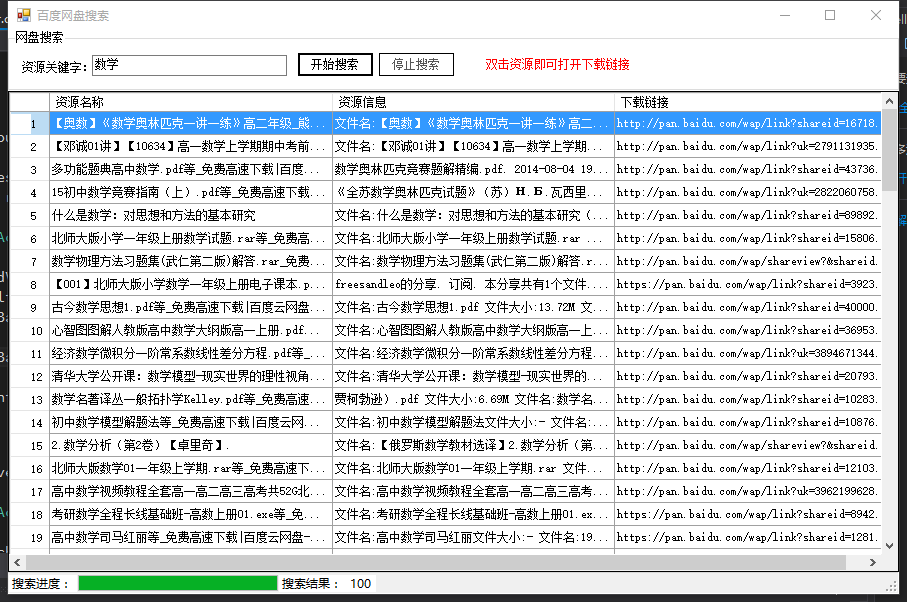Viewport: 907px width, 602px height.
Task: Sort by 资源名称 column header
Action: coord(191,102)
